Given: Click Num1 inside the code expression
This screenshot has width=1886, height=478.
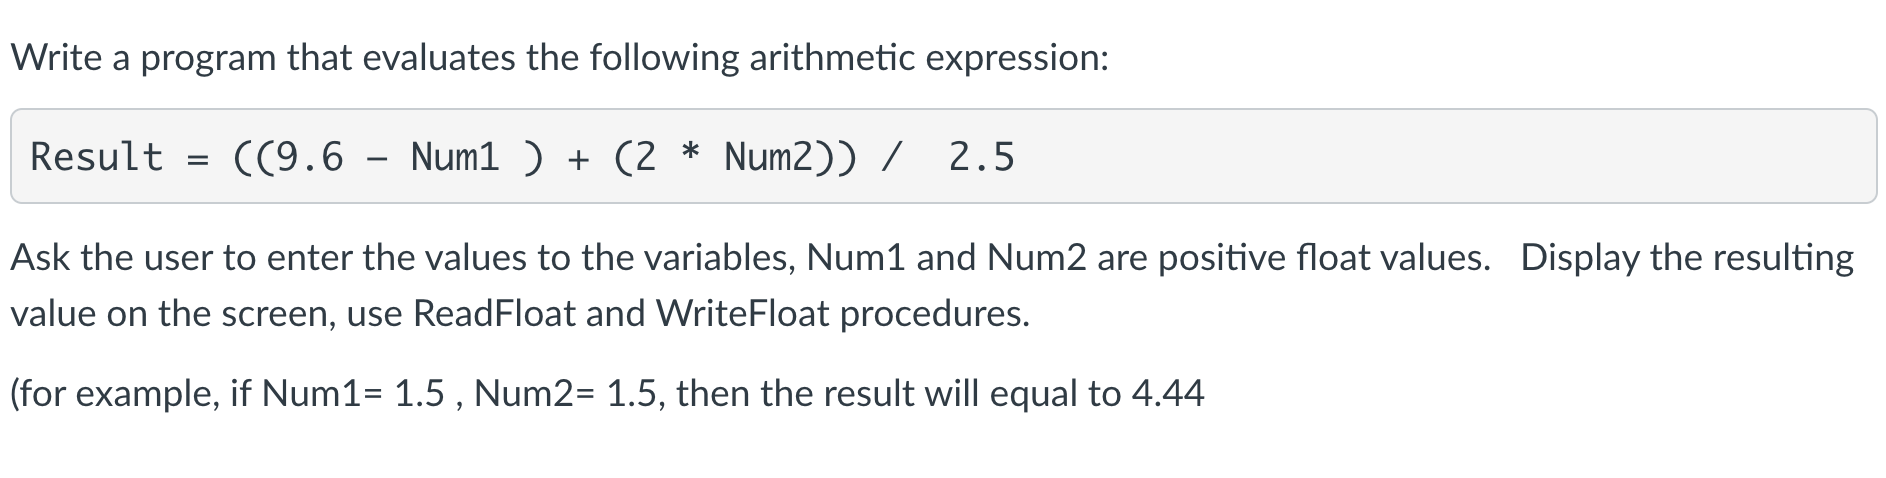Looking at the screenshot, I should tap(455, 157).
